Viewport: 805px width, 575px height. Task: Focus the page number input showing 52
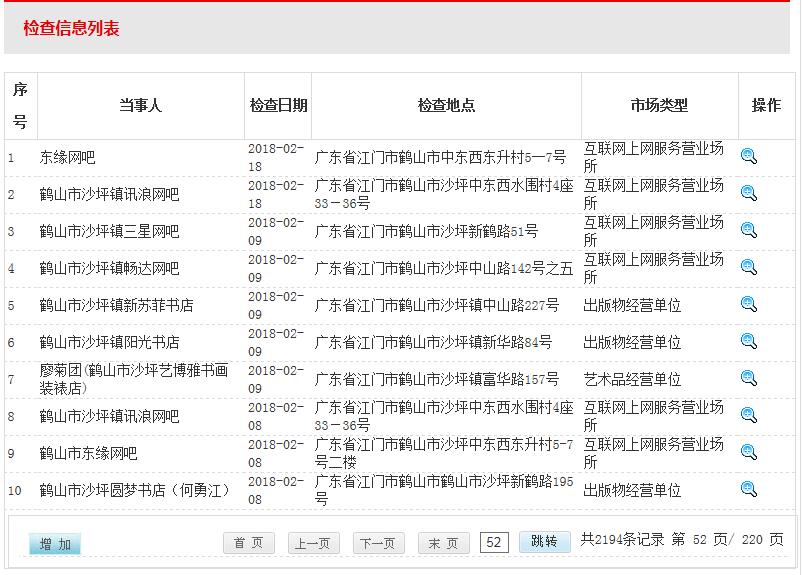[494, 542]
